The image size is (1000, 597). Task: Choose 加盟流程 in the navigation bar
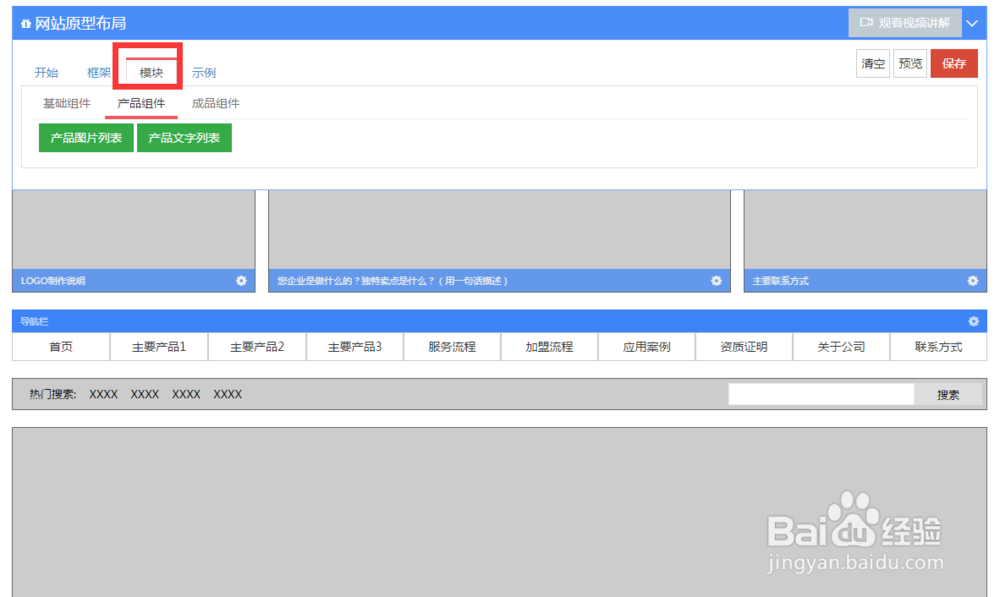point(549,347)
